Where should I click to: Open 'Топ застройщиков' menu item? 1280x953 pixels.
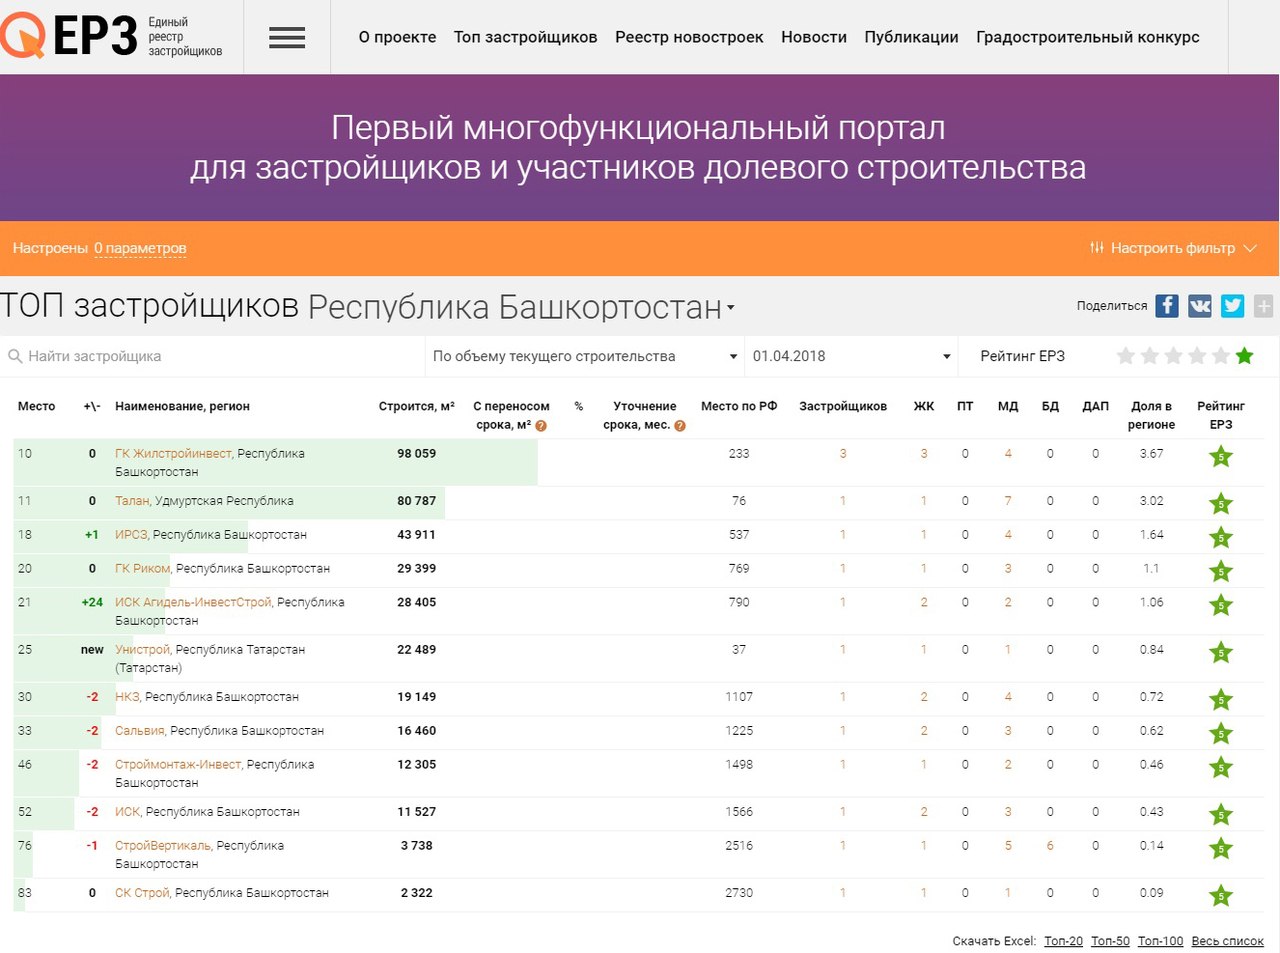click(x=525, y=37)
